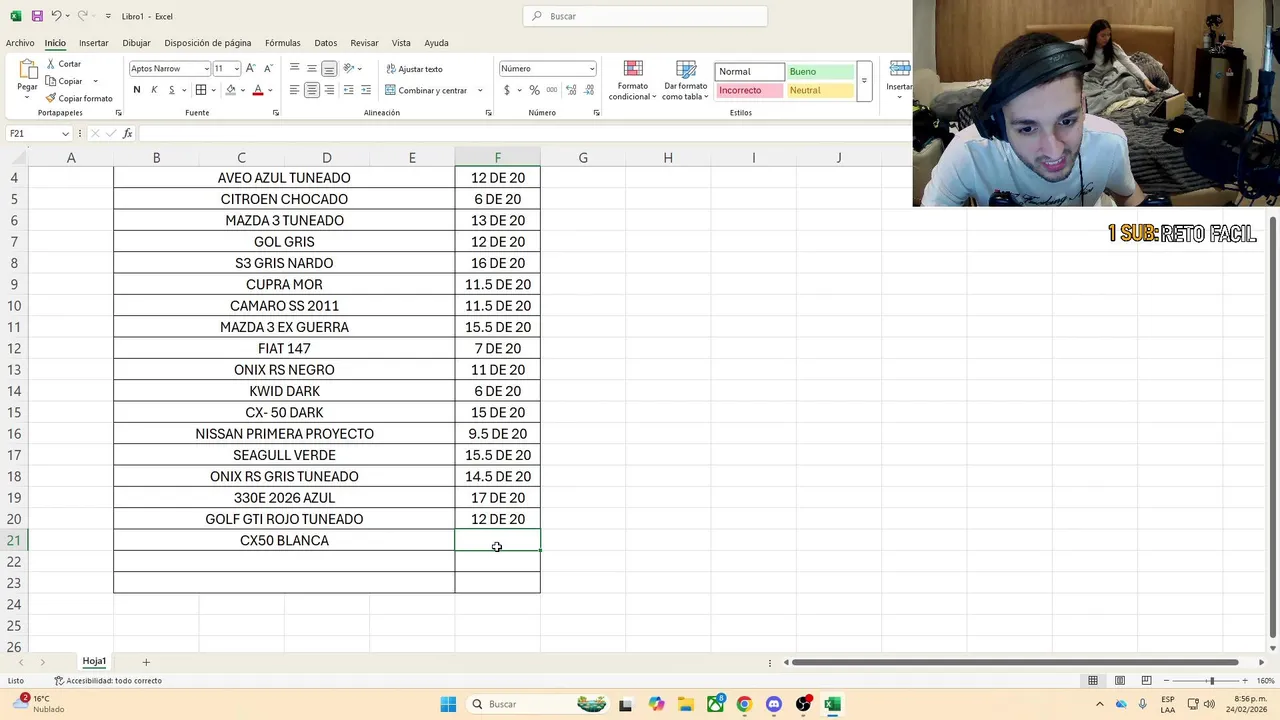Click the red font color swatch
The image size is (1280, 720).
258,90
